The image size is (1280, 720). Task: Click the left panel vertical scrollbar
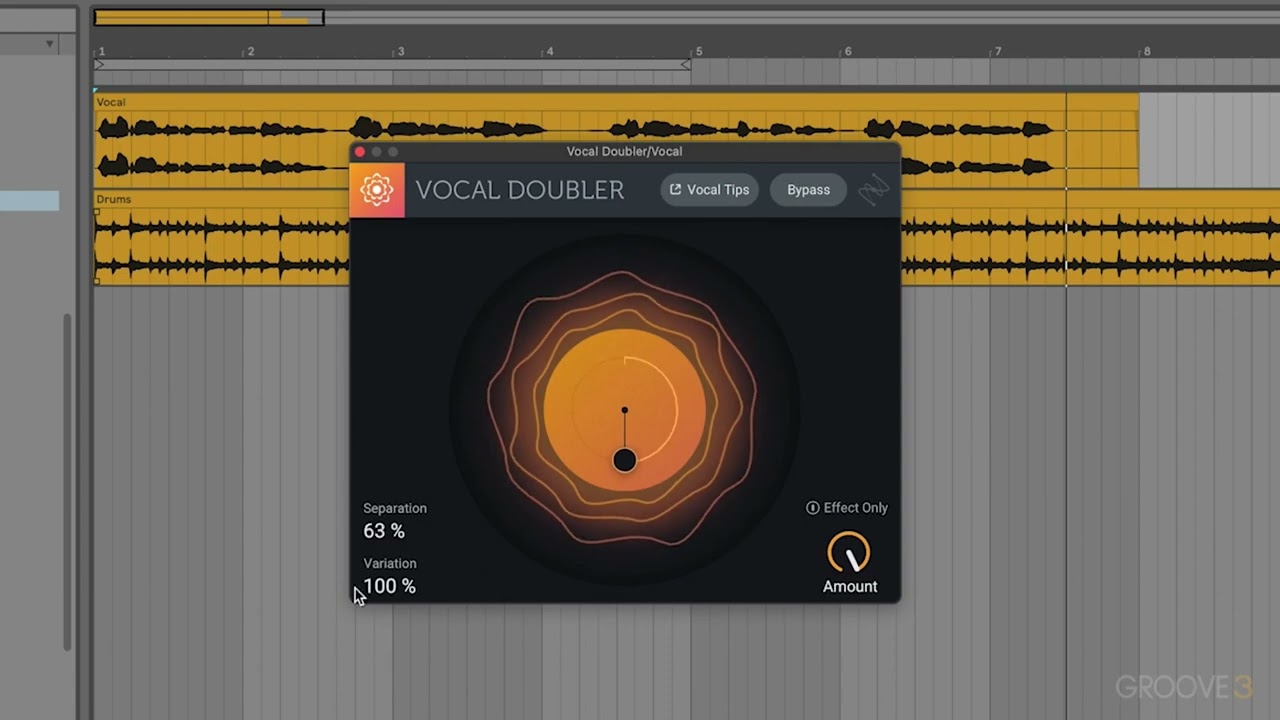(x=68, y=480)
